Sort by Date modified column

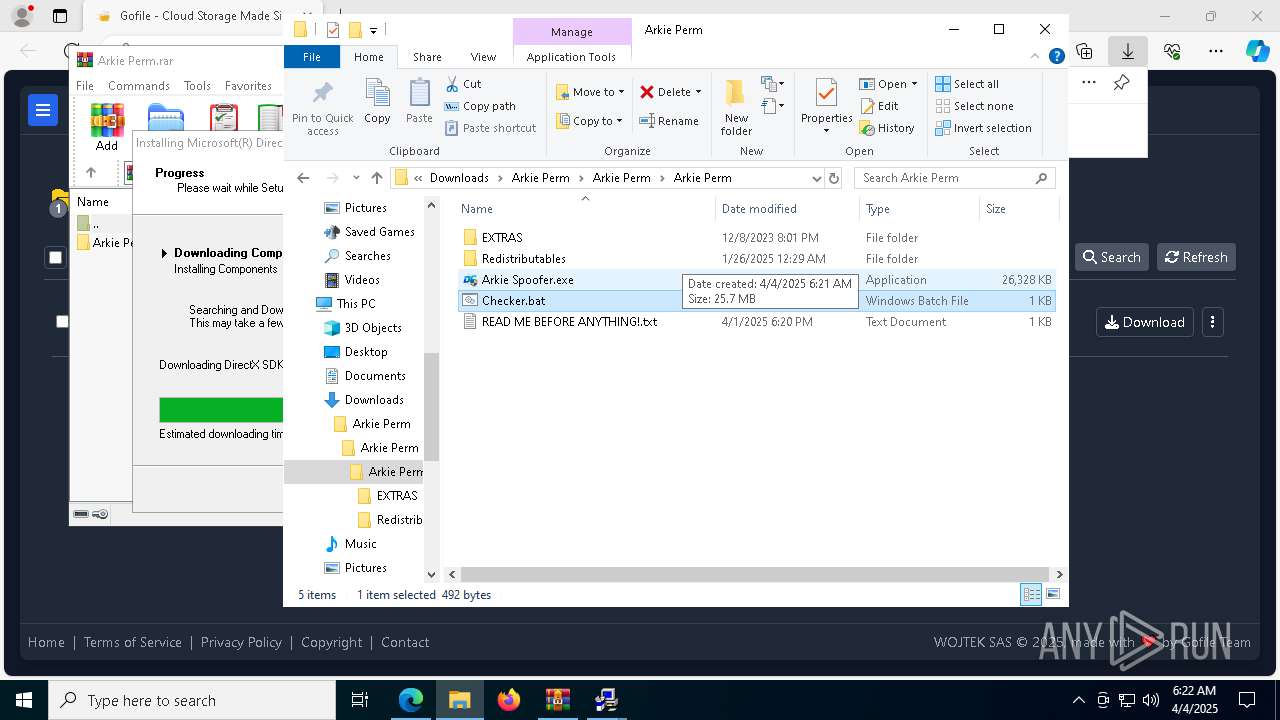(x=787, y=209)
